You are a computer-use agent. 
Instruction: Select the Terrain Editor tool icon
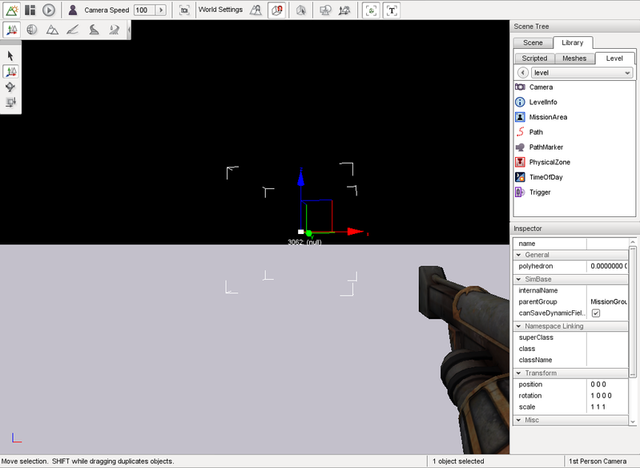[x=51, y=30]
